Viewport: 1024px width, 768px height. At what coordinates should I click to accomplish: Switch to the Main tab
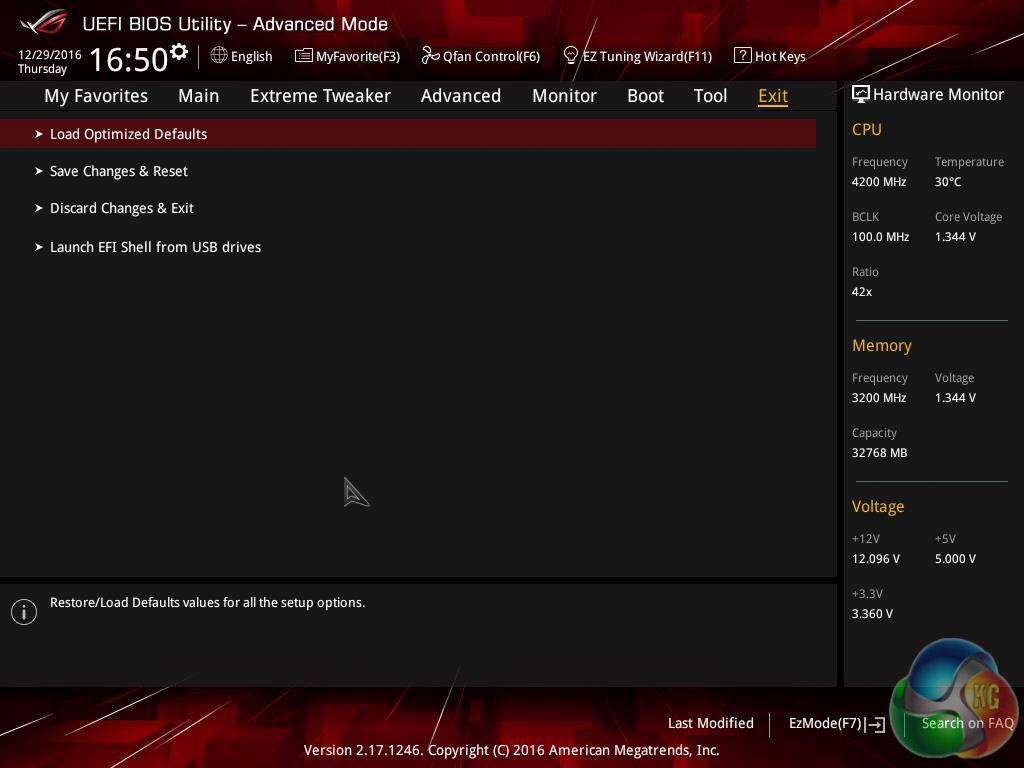point(199,96)
